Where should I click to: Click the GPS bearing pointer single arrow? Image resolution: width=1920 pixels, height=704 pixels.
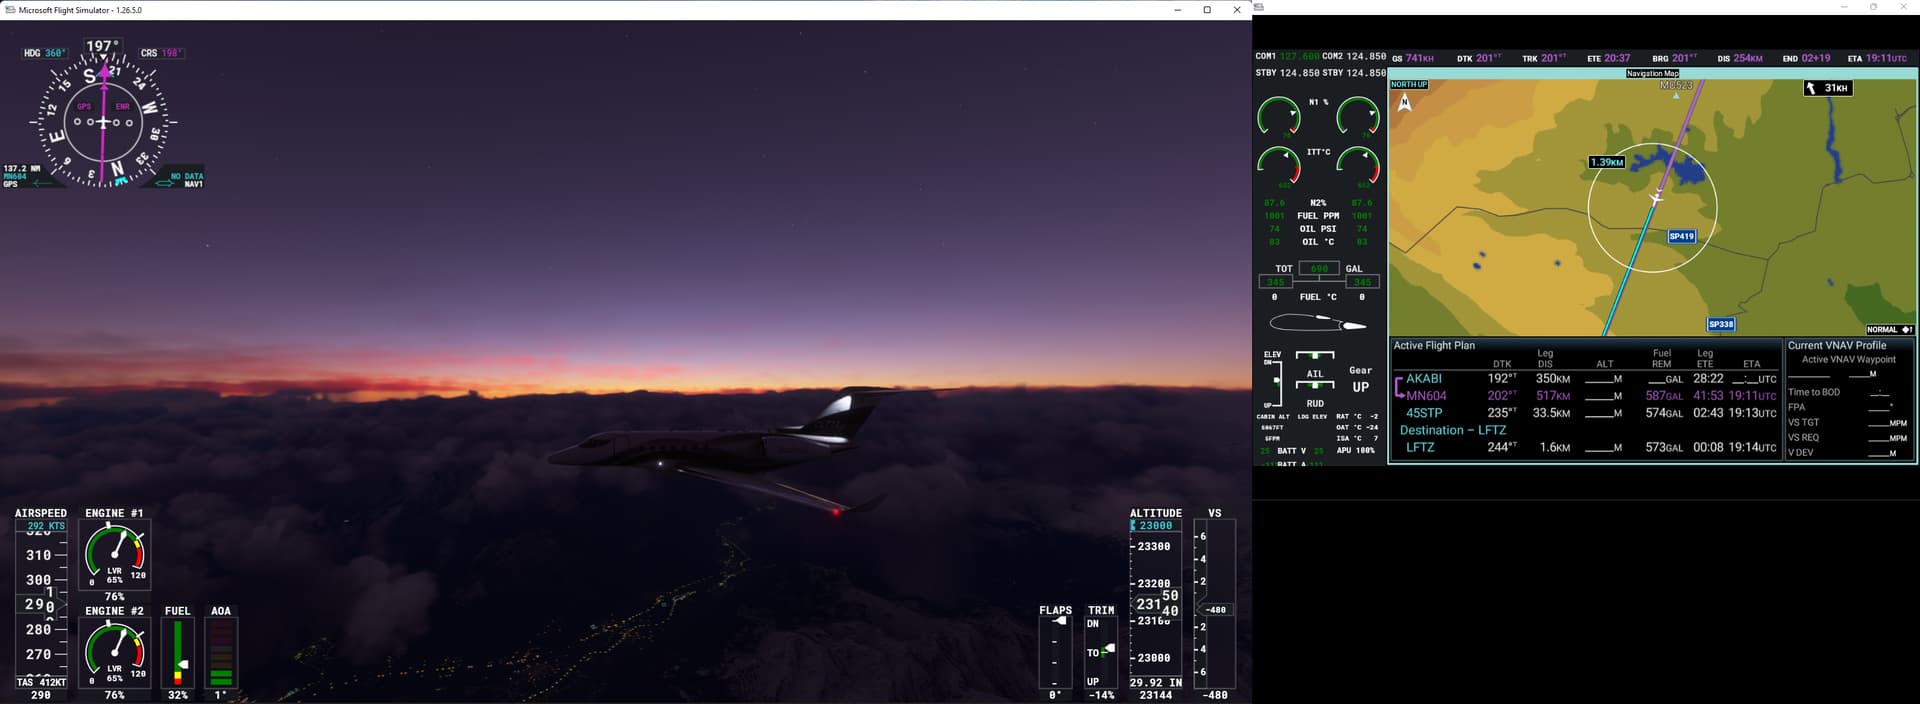(x=43, y=183)
